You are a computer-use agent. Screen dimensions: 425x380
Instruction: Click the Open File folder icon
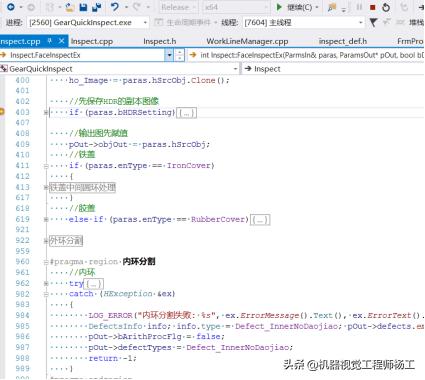tap(70, 7)
